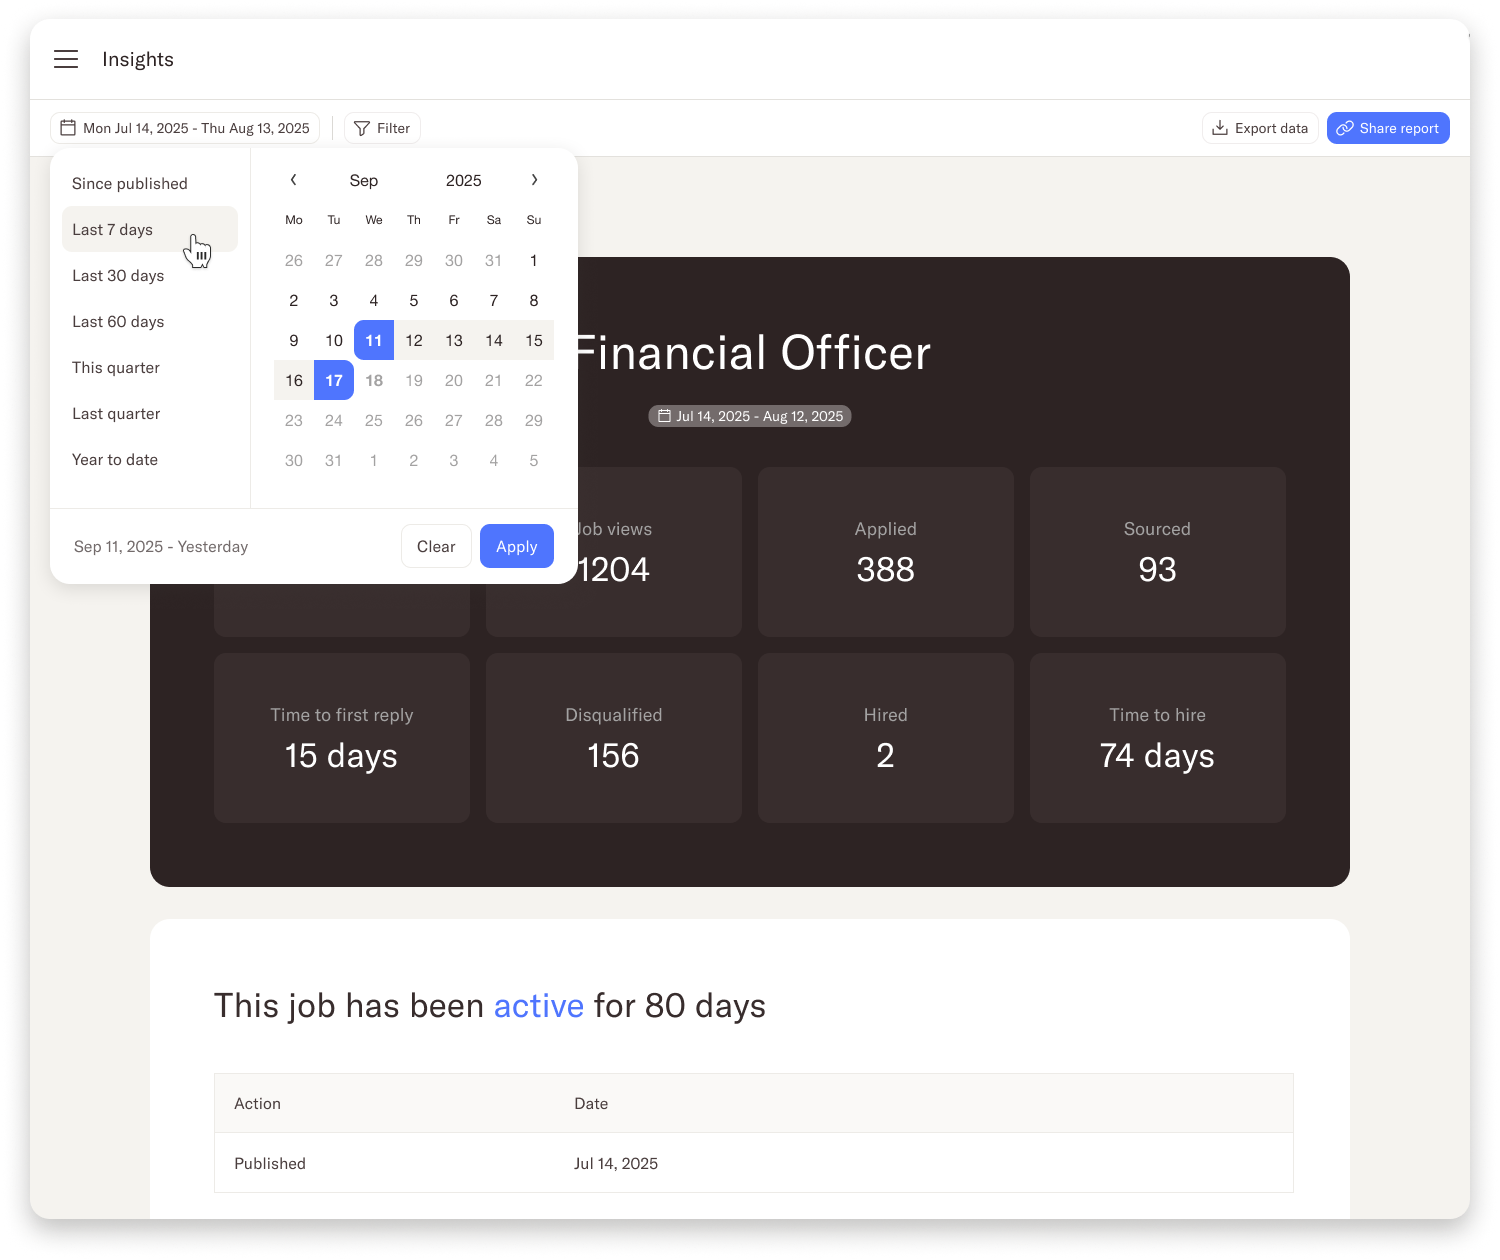1500x1260 pixels.
Task: Open the 2025 year selector
Action: click(x=464, y=180)
